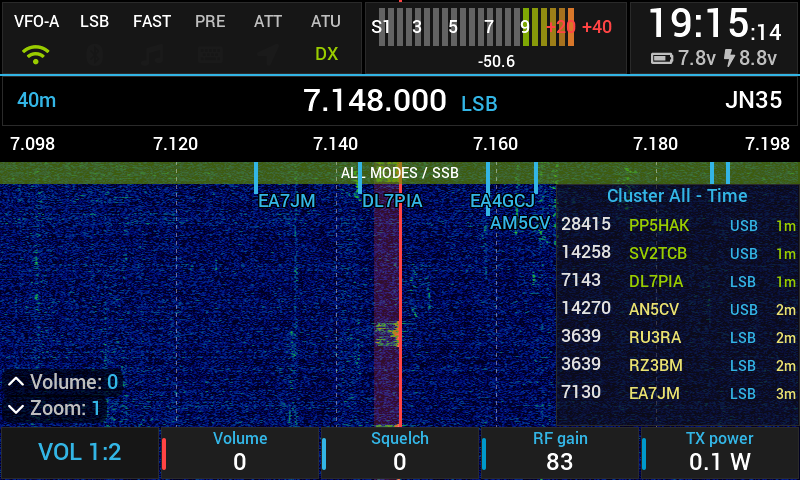Viewport: 800px width, 480px height.
Task: Tap the battery icon next to 7.8v
Action: [662, 59]
